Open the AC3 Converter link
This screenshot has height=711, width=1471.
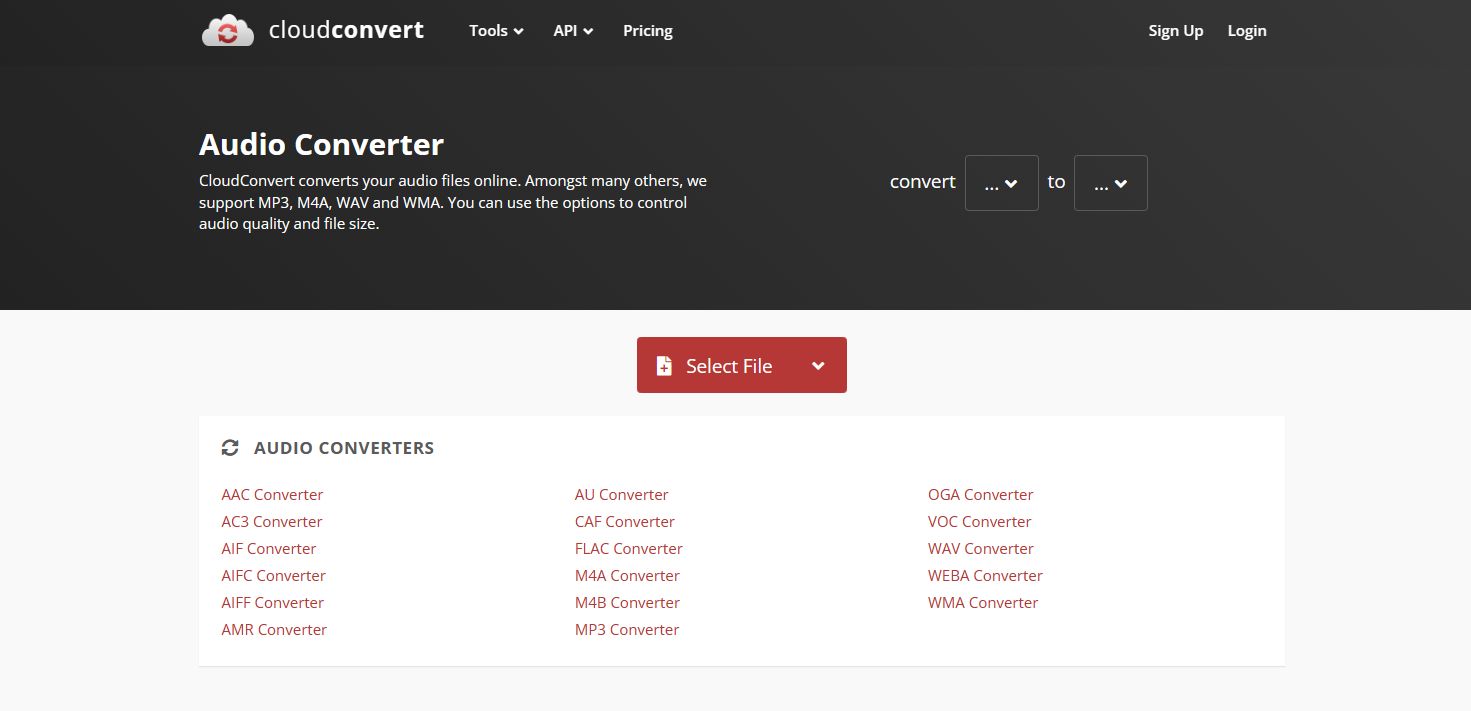click(x=272, y=522)
